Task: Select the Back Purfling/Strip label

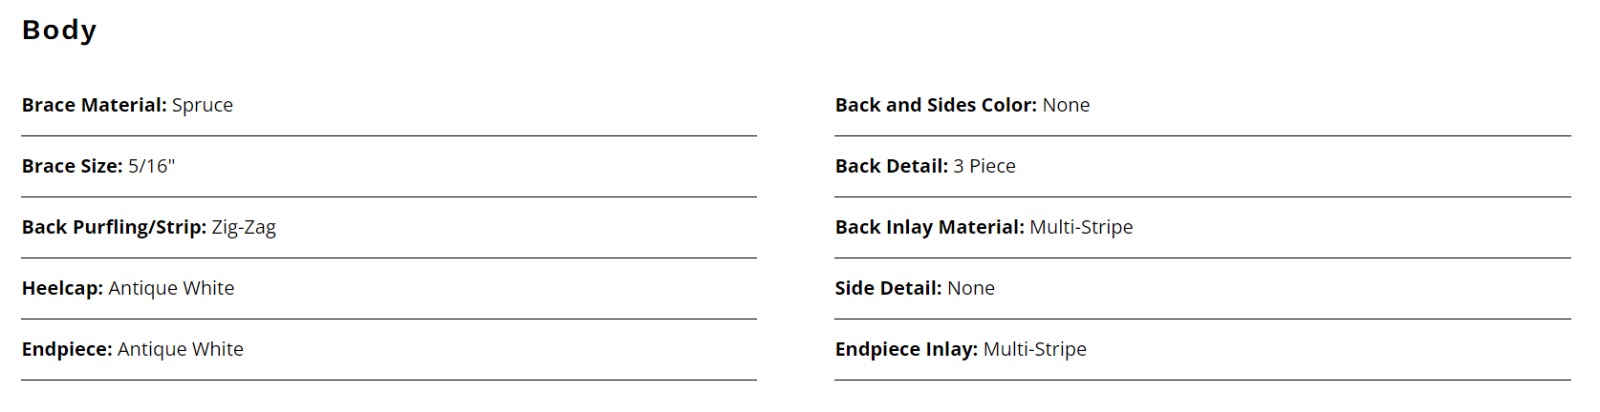Action: point(114,227)
